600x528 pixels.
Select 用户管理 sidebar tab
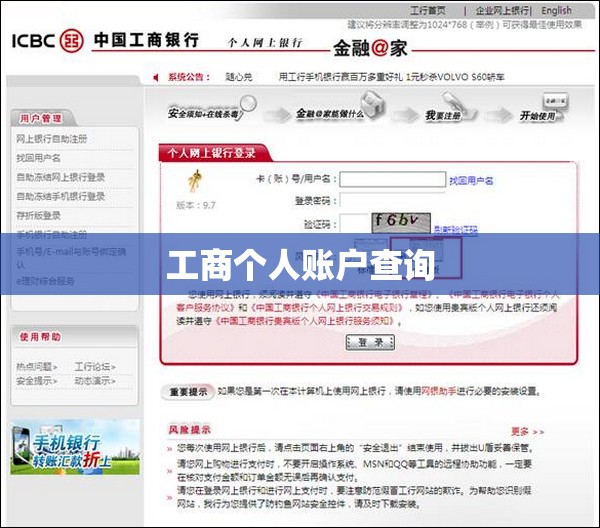(x=41, y=118)
